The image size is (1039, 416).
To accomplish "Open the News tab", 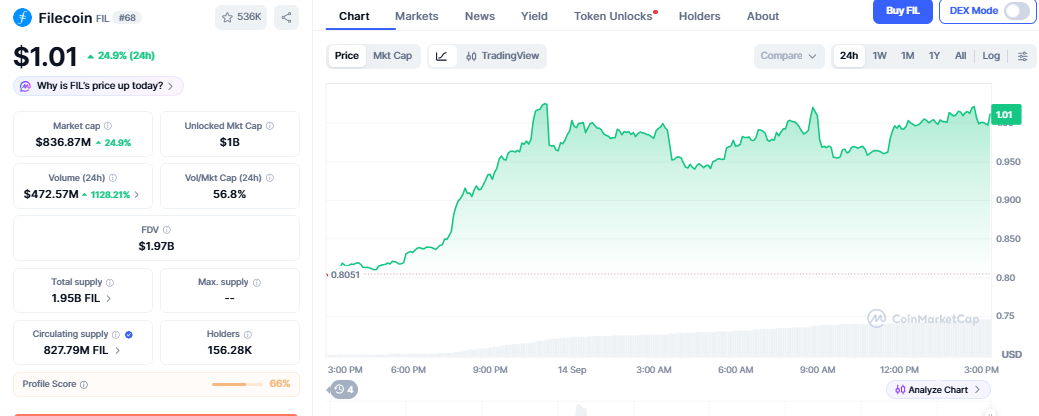I will (x=480, y=17).
